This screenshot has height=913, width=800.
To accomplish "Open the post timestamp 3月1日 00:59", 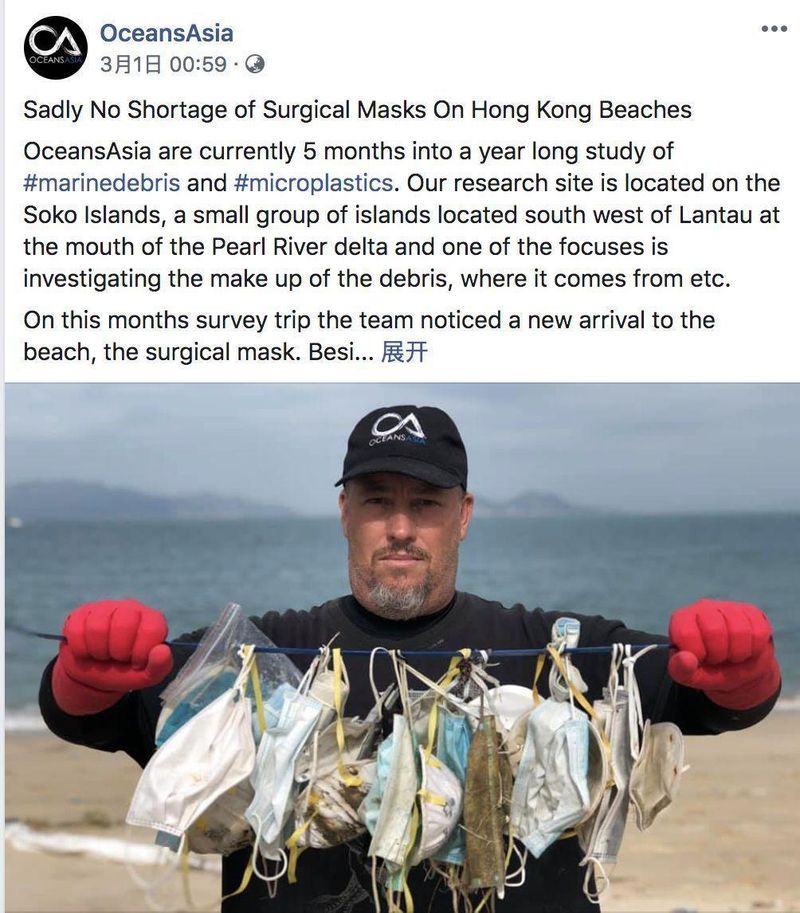I will pos(163,64).
